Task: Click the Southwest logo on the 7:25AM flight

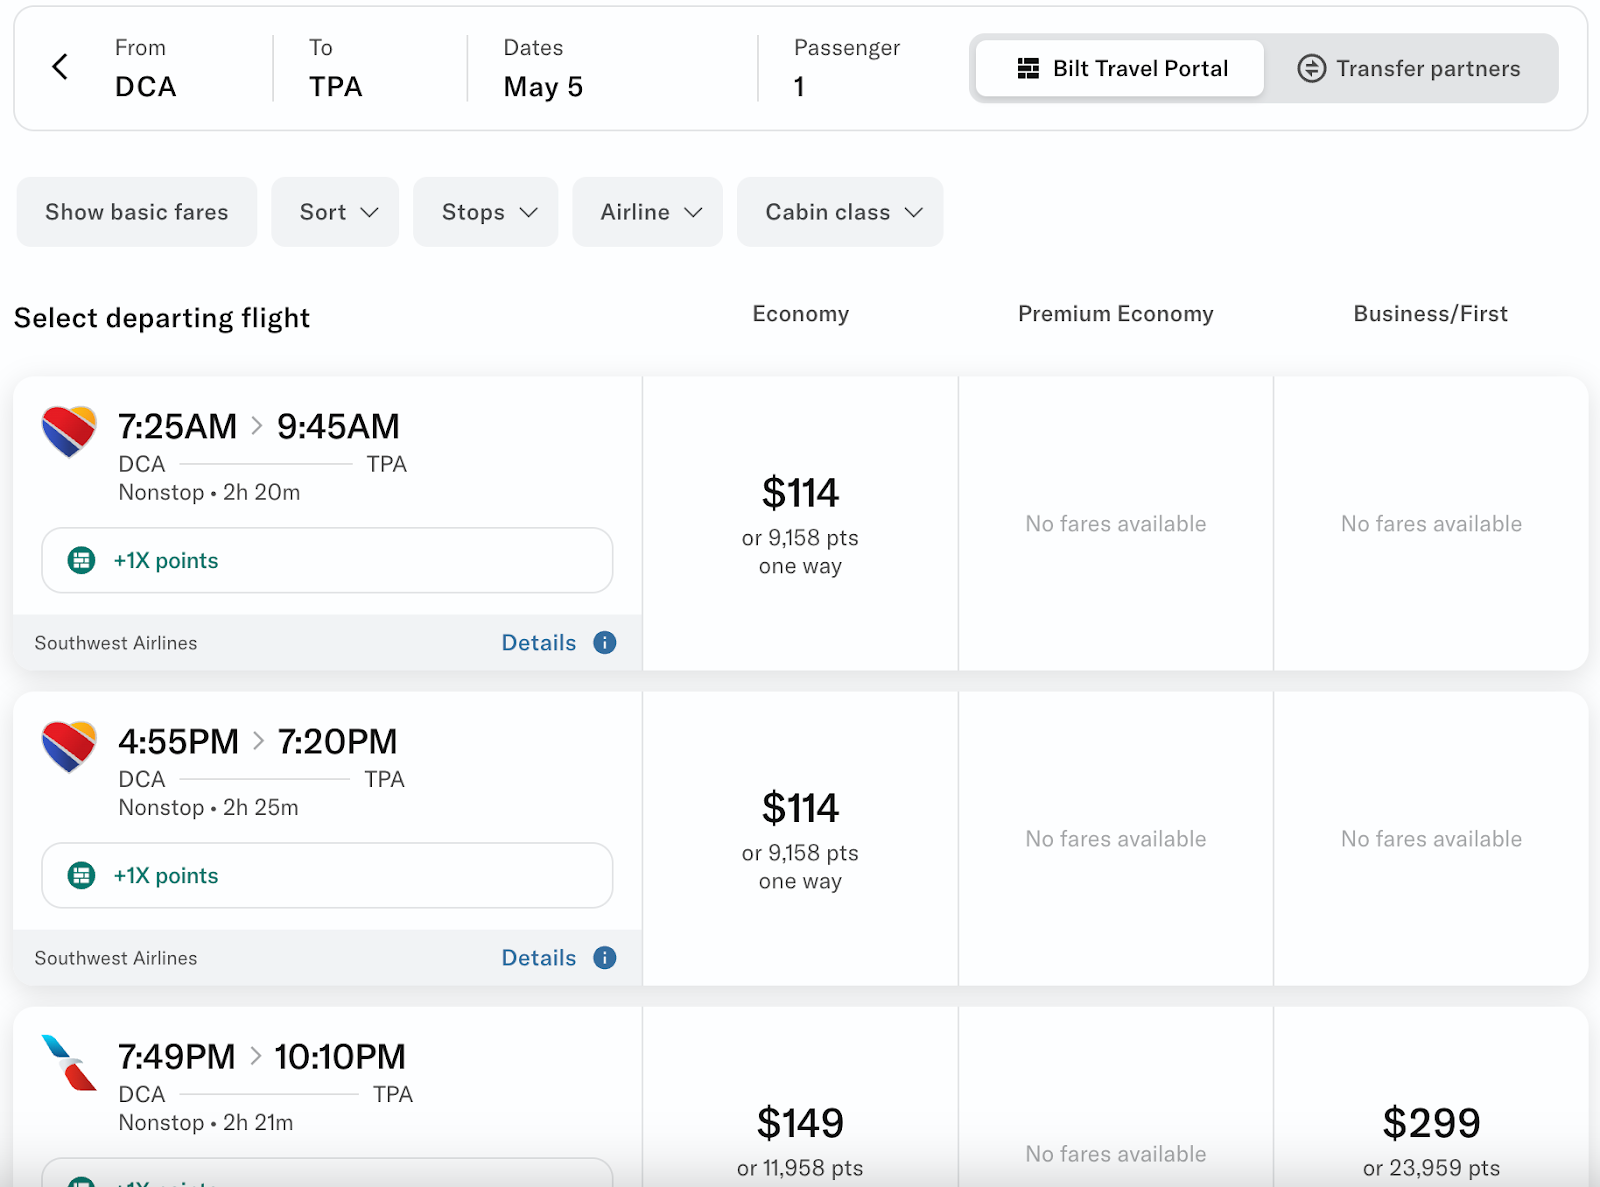Action: click(69, 431)
